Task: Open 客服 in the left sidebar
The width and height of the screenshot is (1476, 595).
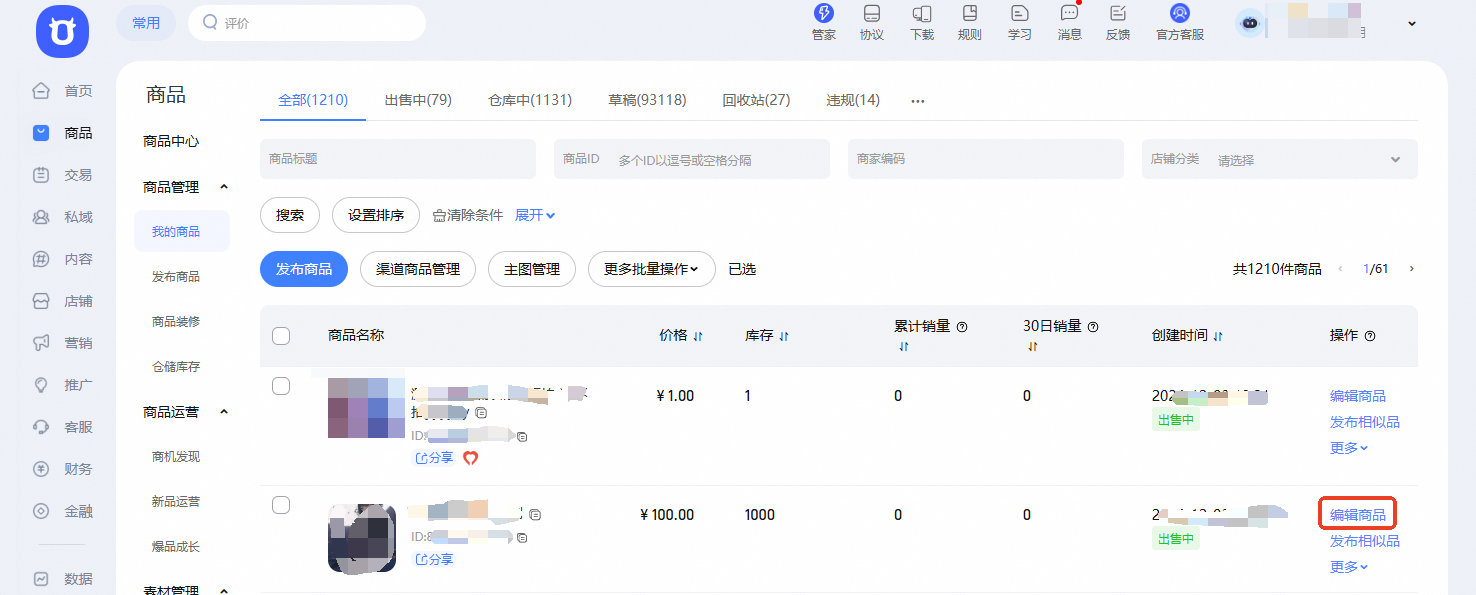Action: click(63, 427)
